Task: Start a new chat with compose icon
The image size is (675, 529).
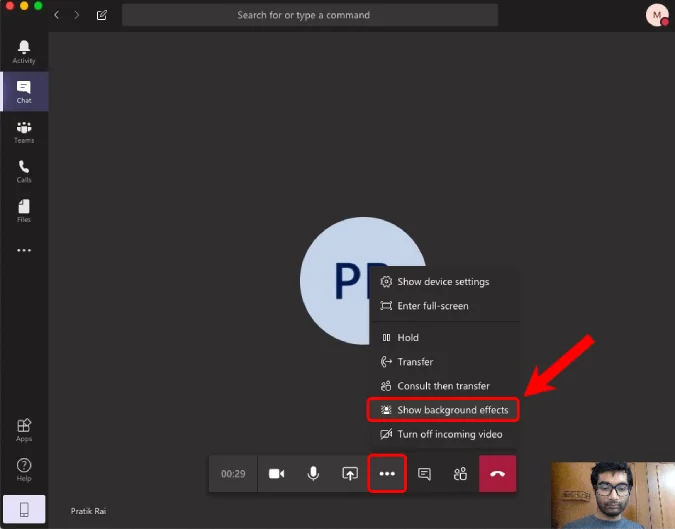Action: point(102,15)
